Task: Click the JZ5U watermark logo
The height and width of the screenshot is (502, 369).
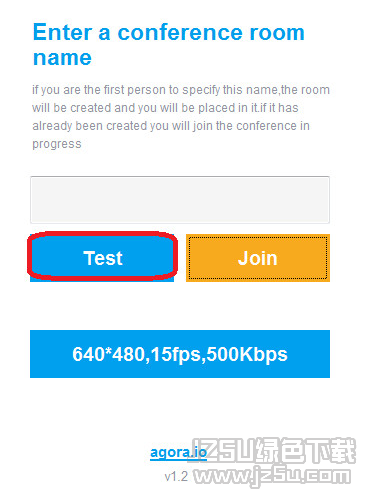Action: [x=274, y=451]
